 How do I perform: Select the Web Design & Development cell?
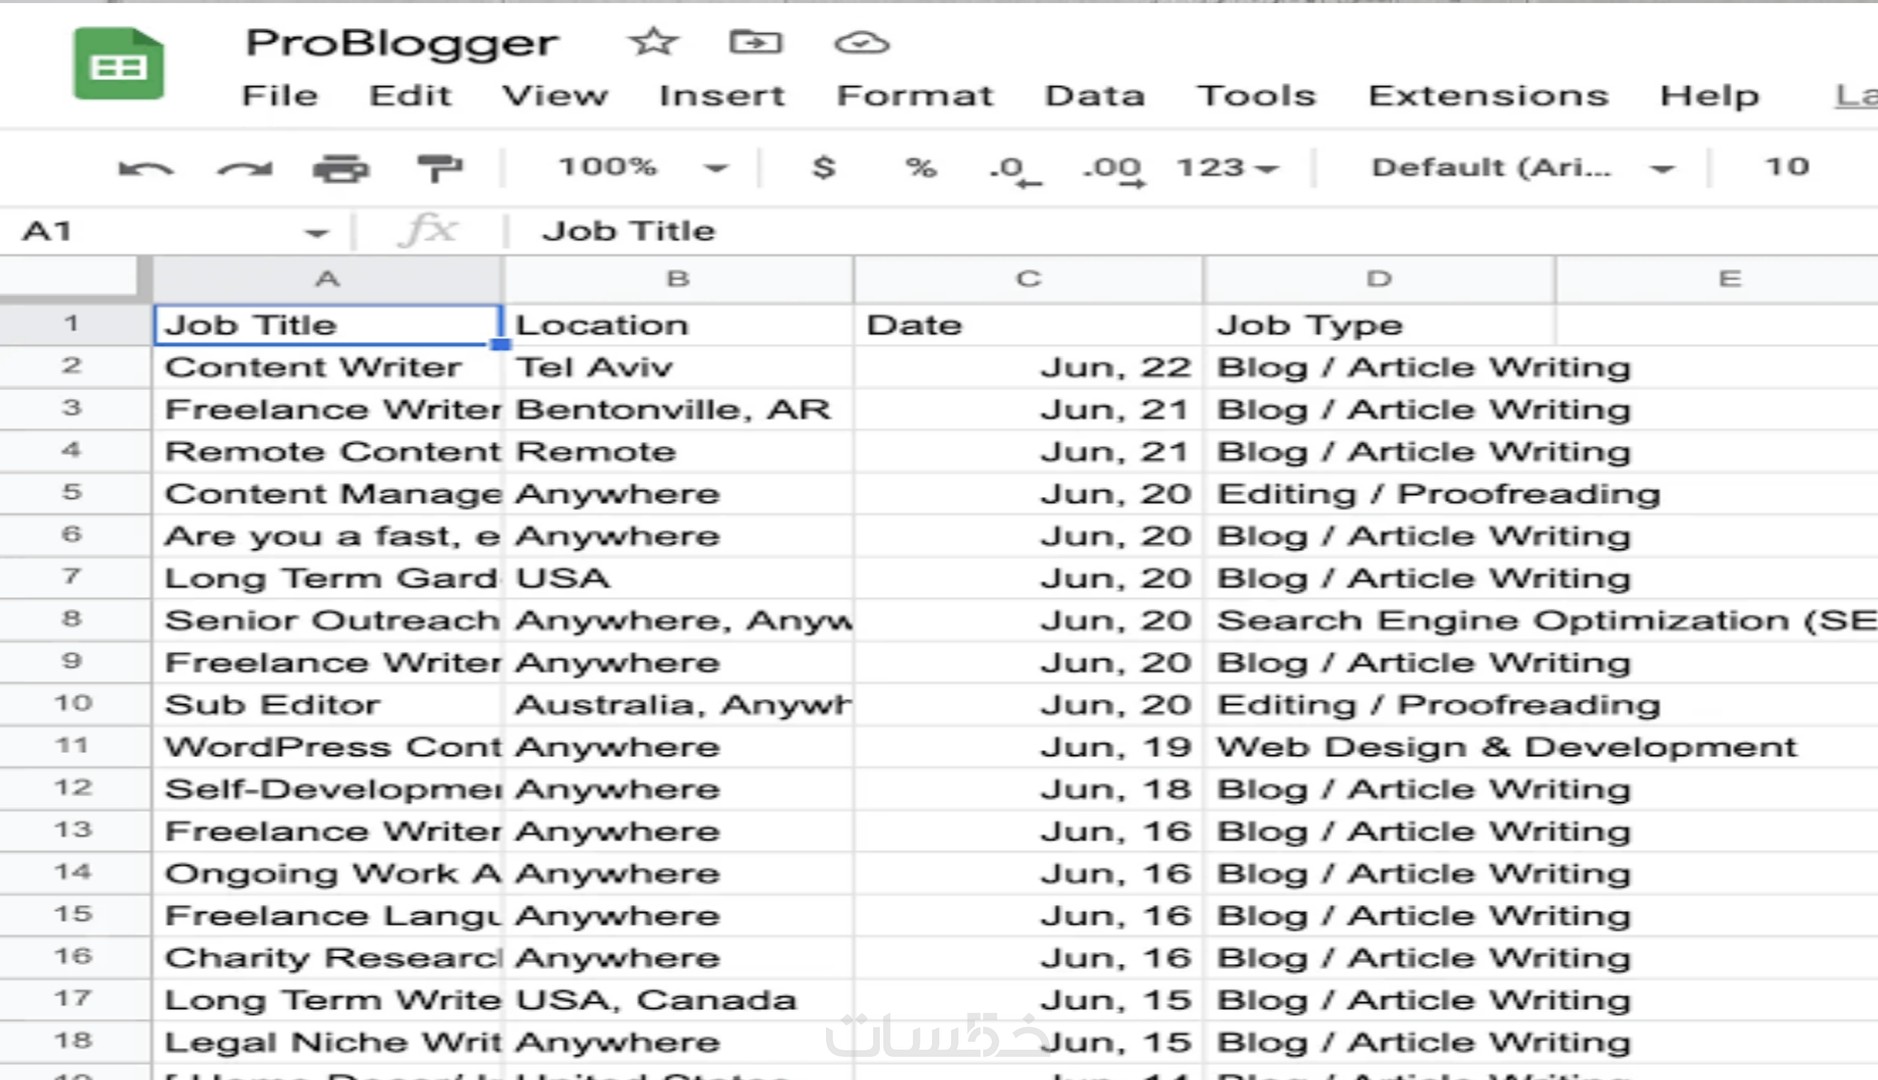click(1506, 747)
